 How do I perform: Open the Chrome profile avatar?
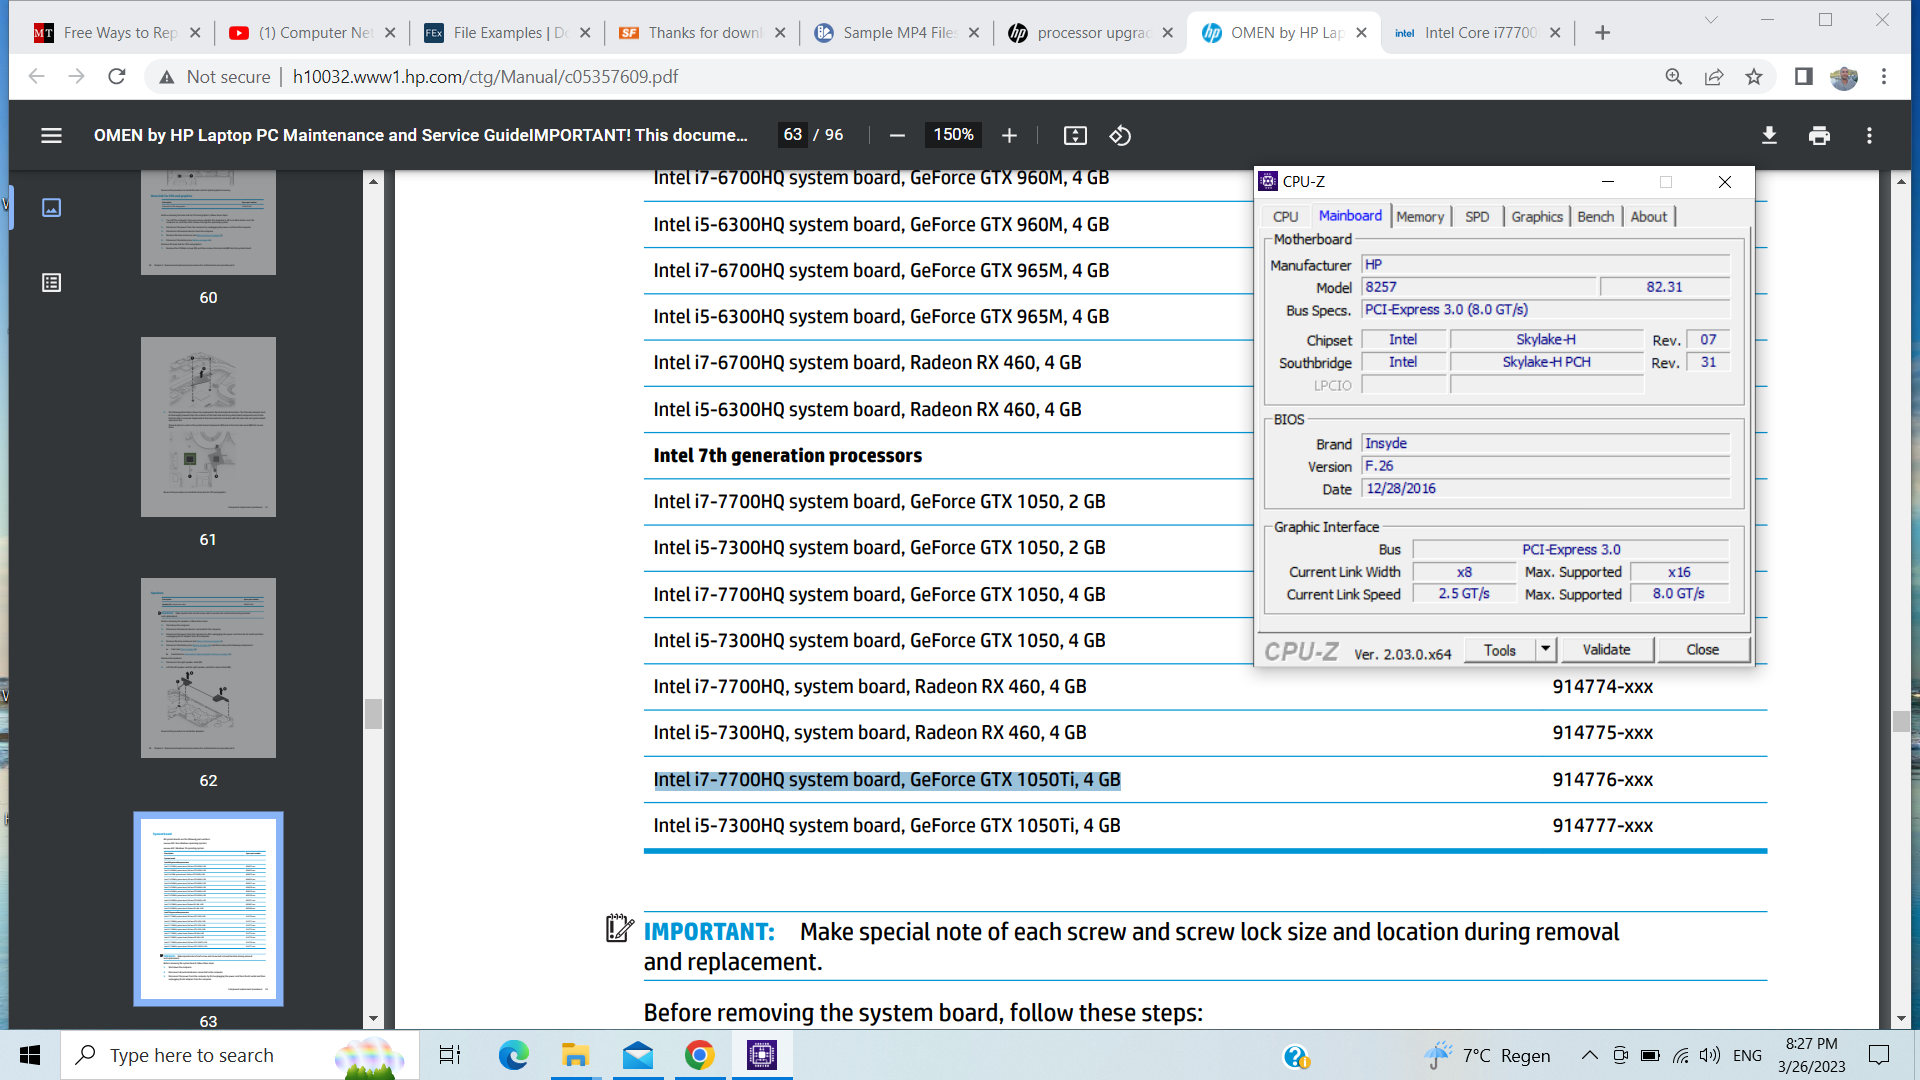(1845, 77)
